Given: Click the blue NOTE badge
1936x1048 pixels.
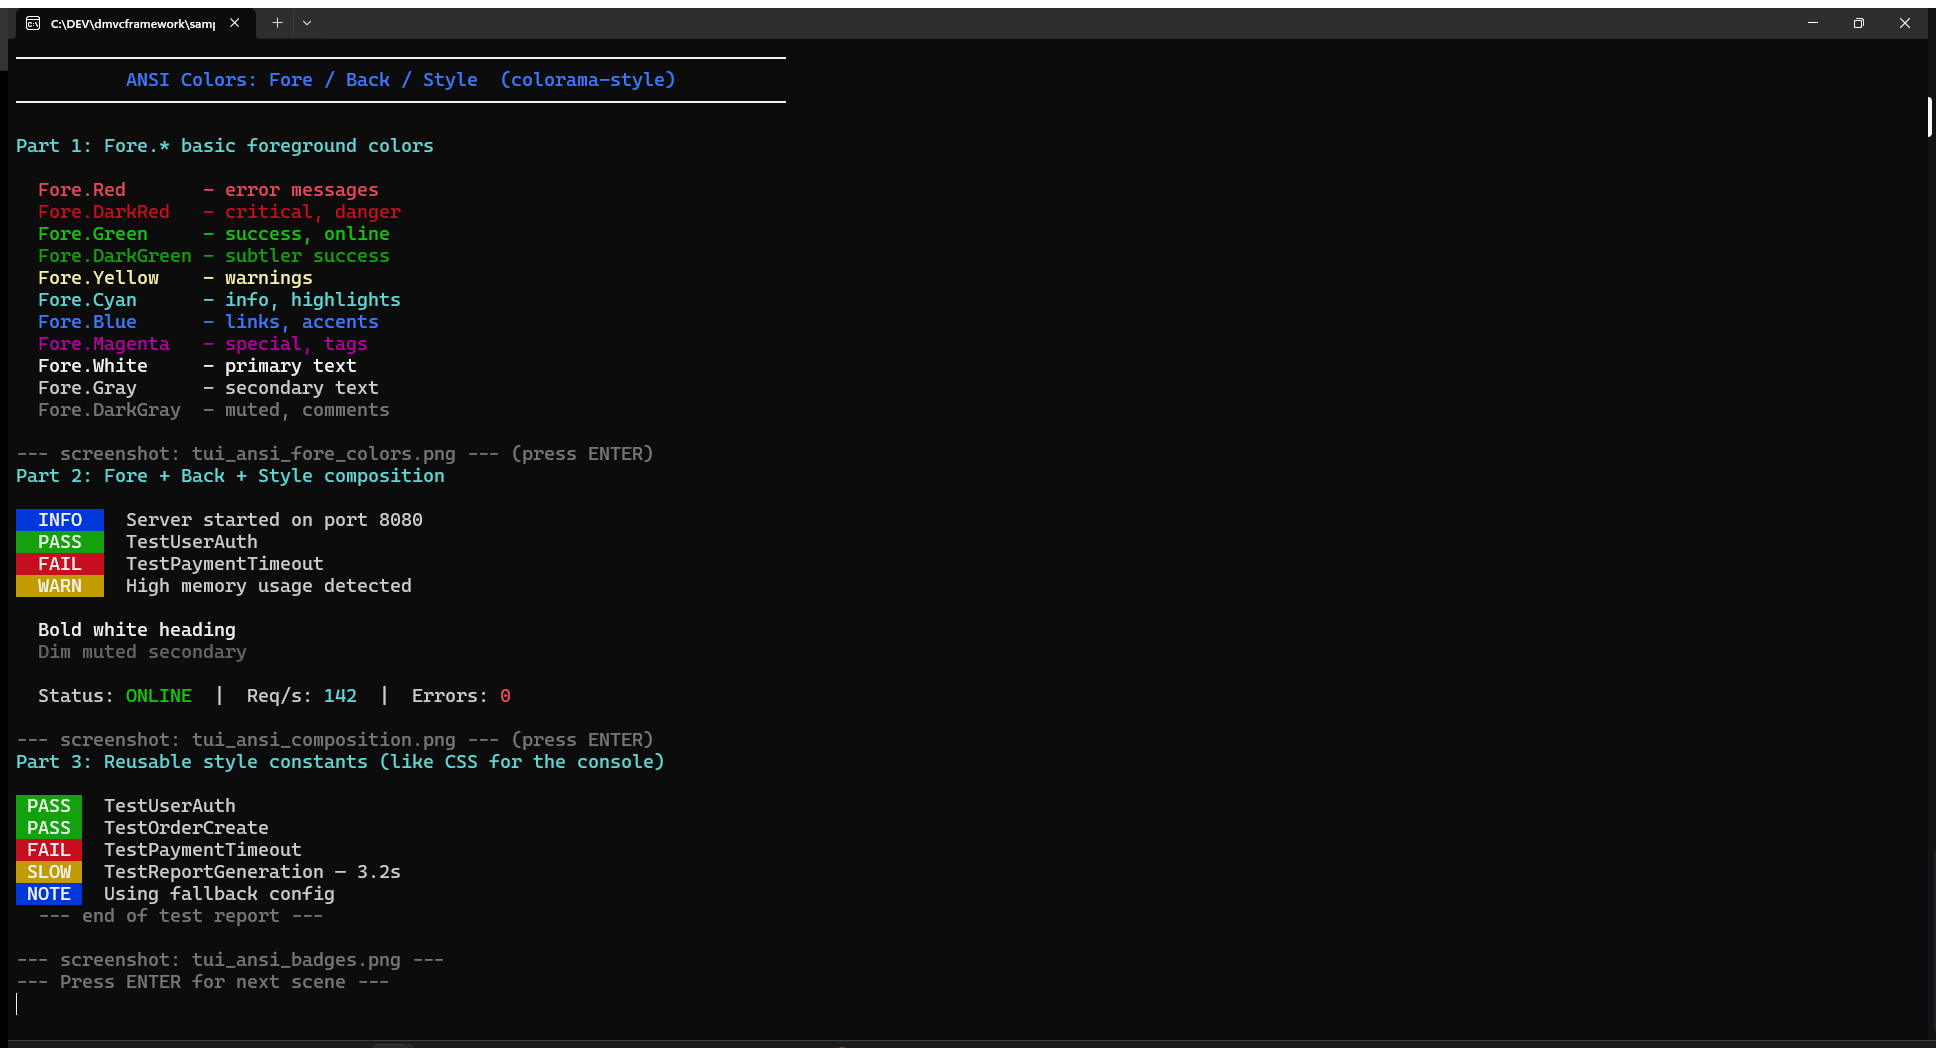Looking at the screenshot, I should click(x=49, y=894).
